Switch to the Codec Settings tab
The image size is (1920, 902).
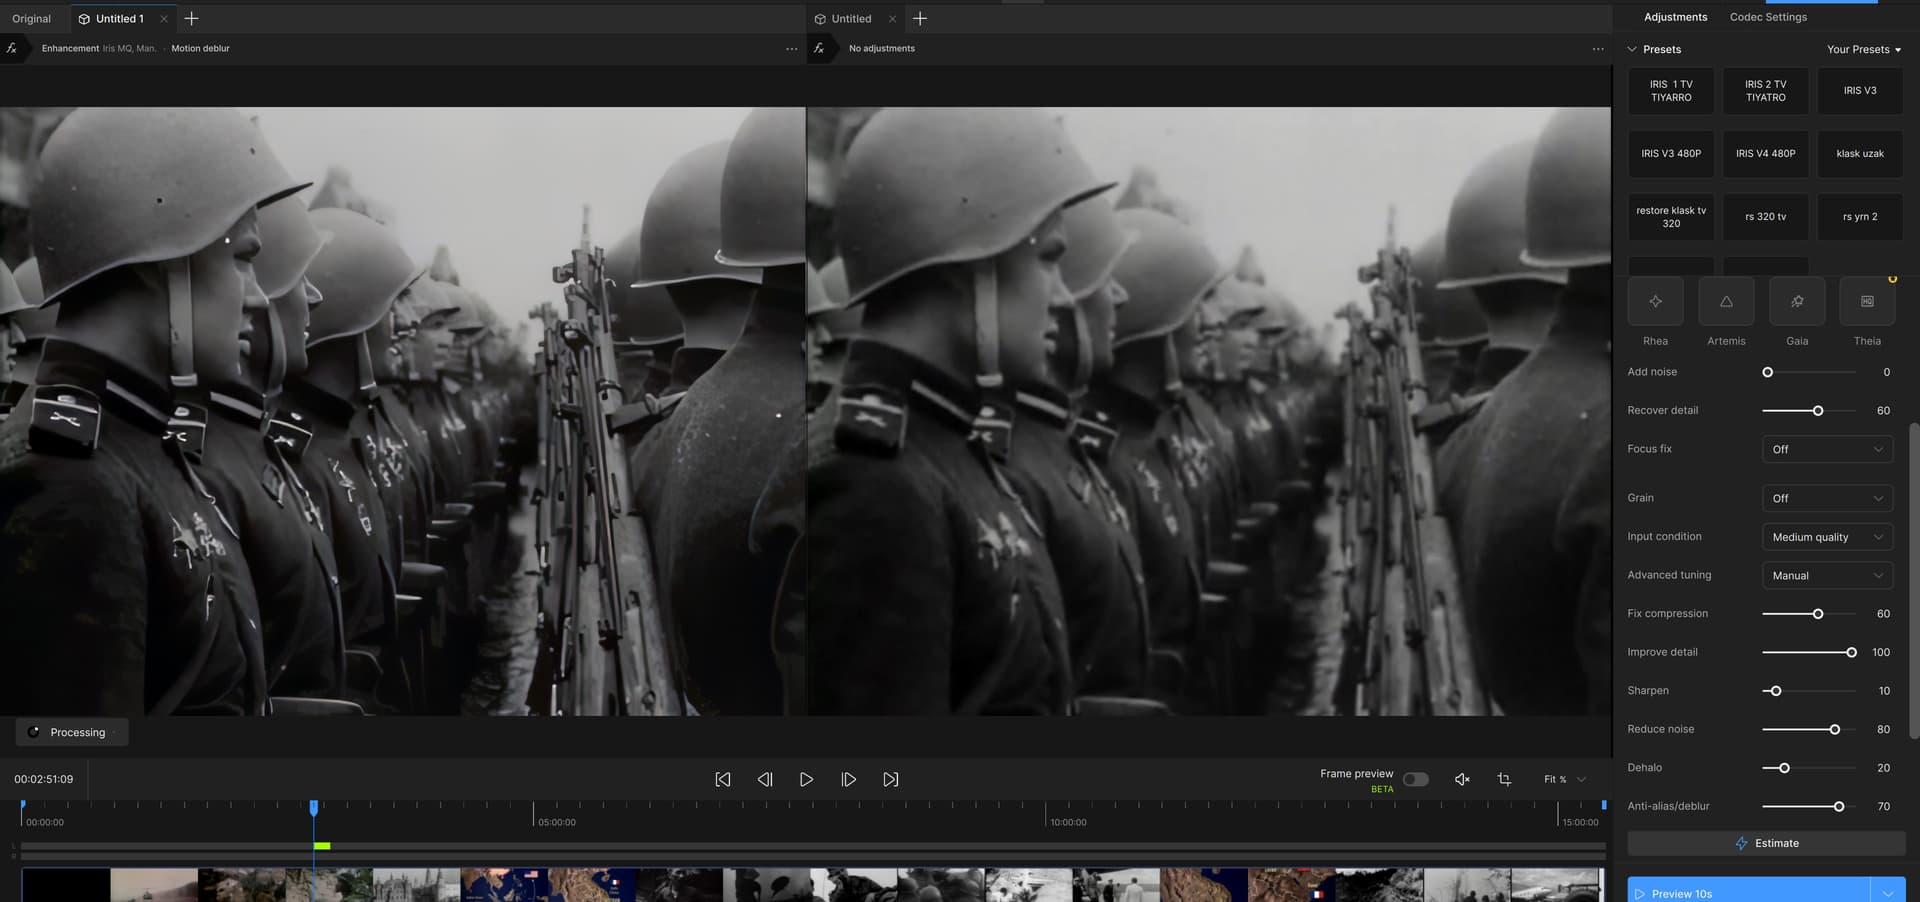[1768, 17]
